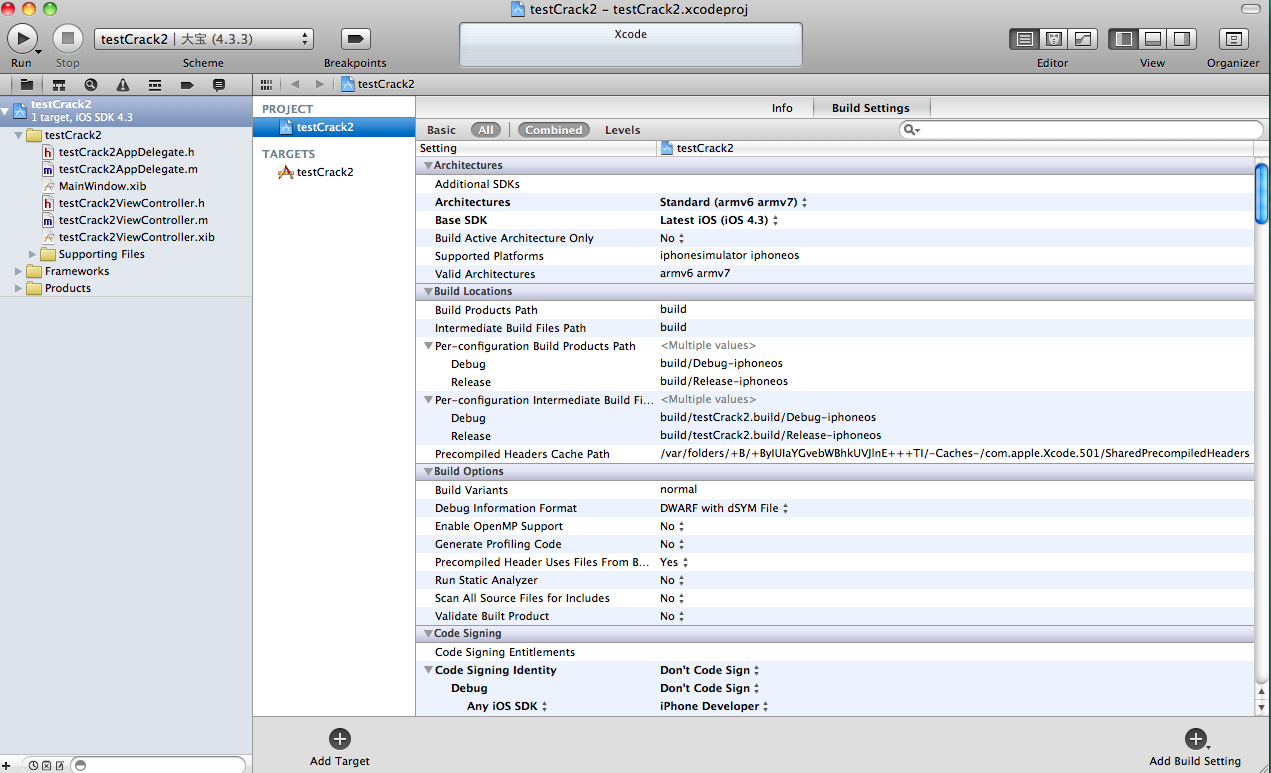Open the related files grid menu
This screenshot has width=1271, height=773.
click(266, 85)
